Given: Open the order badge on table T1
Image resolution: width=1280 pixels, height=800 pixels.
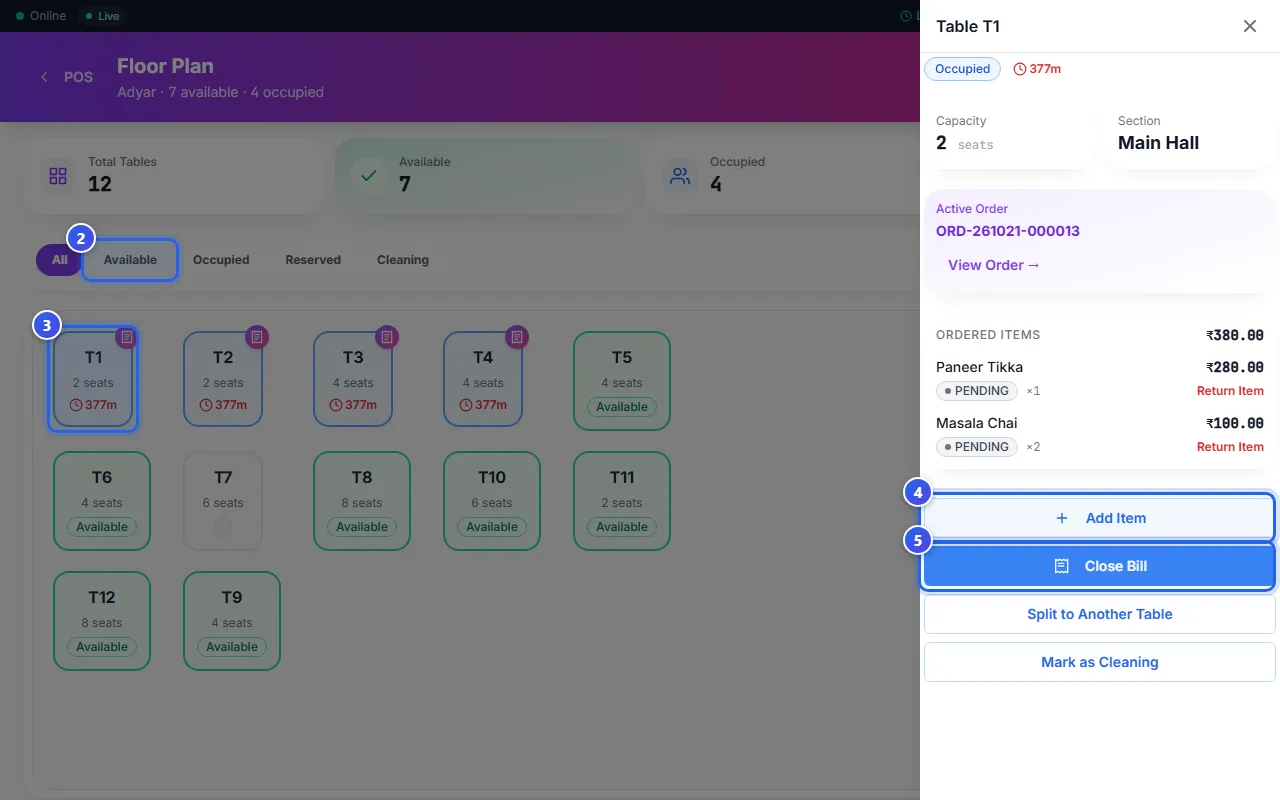Looking at the screenshot, I should click(x=127, y=337).
